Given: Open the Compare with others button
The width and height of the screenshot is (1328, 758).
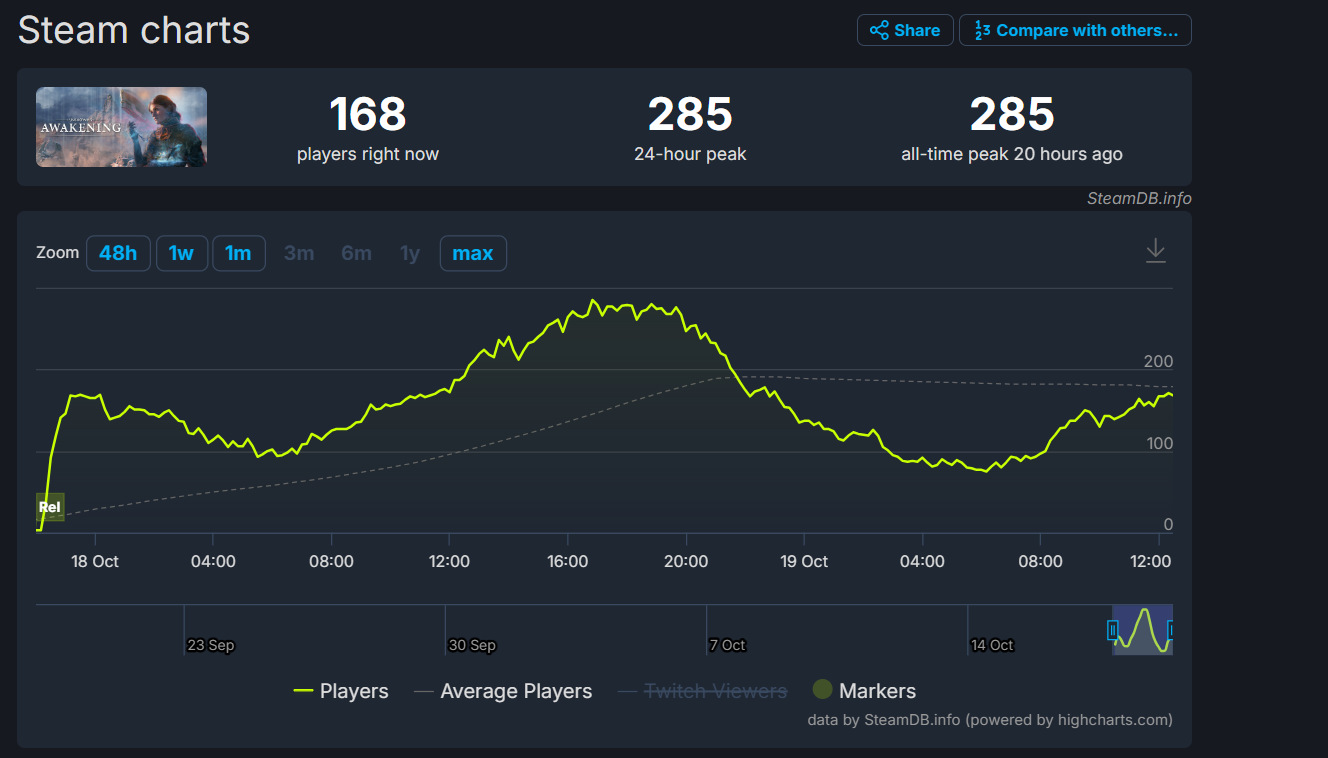Looking at the screenshot, I should 1075,30.
